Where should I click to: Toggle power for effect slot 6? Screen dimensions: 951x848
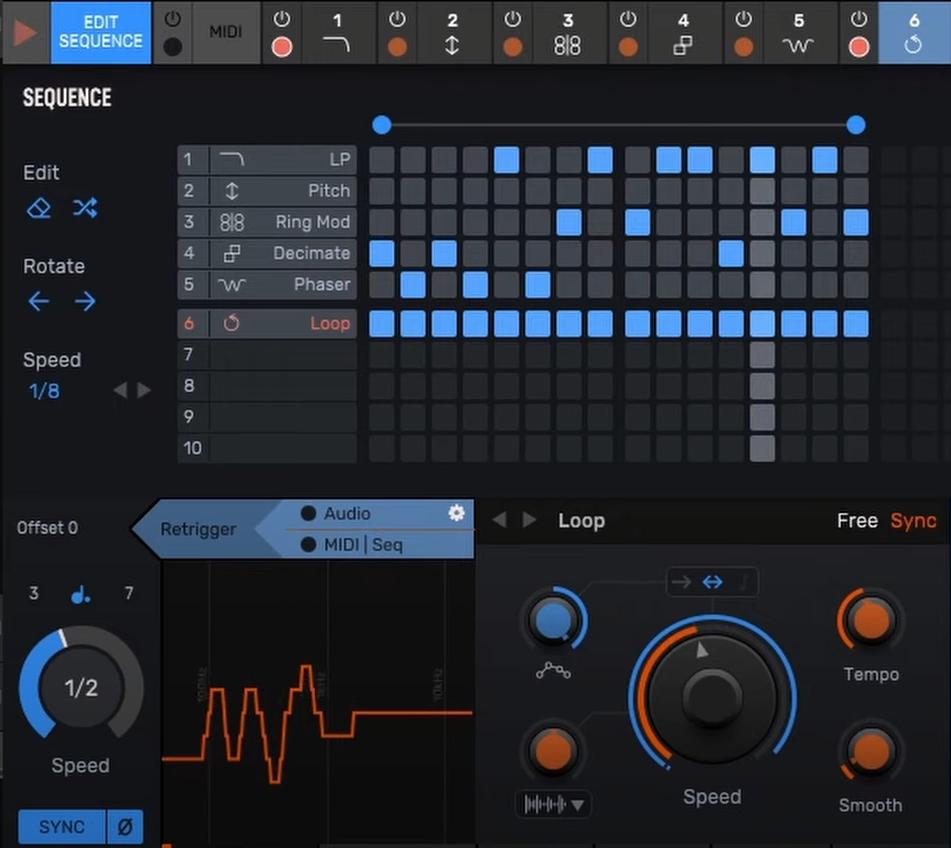(859, 19)
